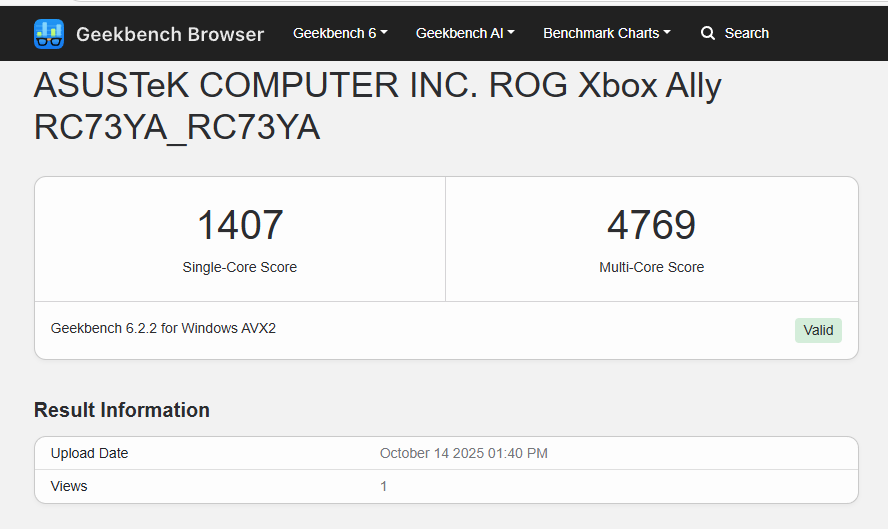Screen dimensions: 888x529
Task: Click the 1407 single-core score number
Action: coord(240,225)
